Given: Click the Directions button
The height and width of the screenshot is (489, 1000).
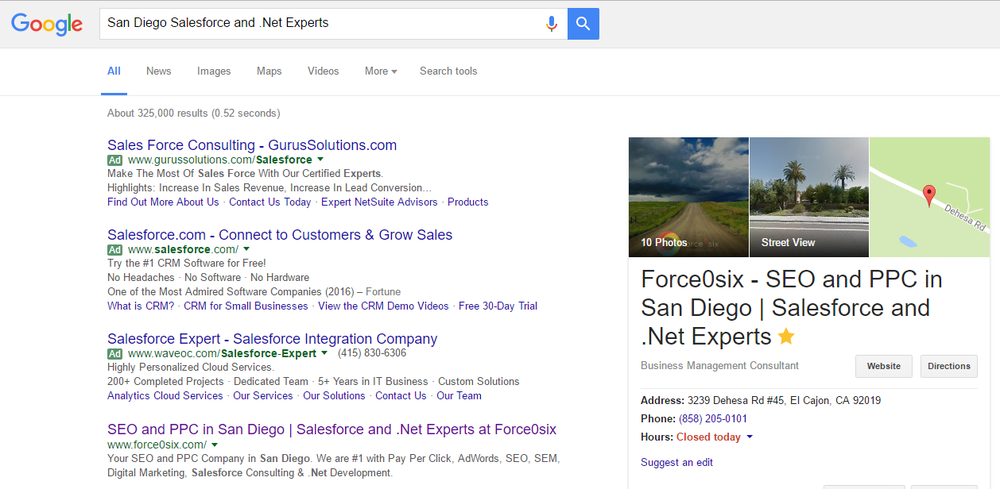Looking at the screenshot, I should point(948,366).
